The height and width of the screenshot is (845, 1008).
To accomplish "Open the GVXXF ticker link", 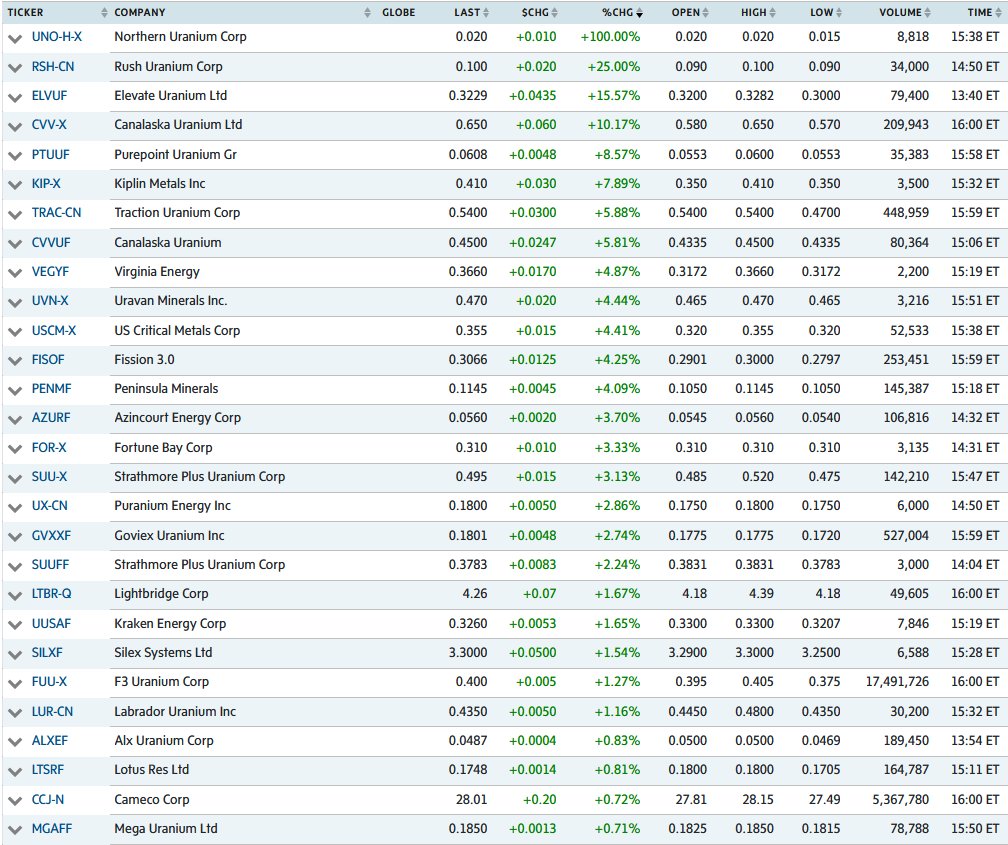I will (51, 536).
